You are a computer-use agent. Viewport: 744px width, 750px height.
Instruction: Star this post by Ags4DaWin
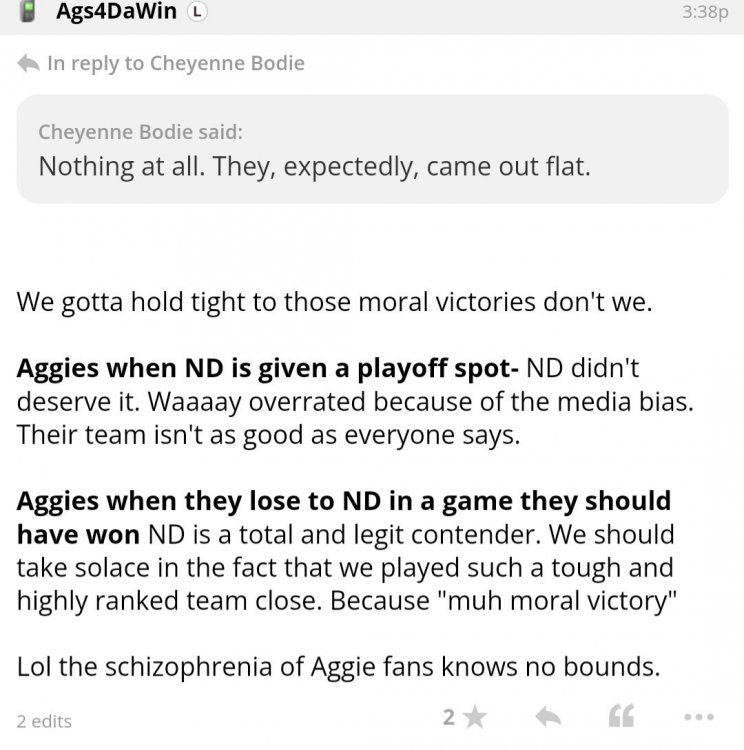point(476,716)
